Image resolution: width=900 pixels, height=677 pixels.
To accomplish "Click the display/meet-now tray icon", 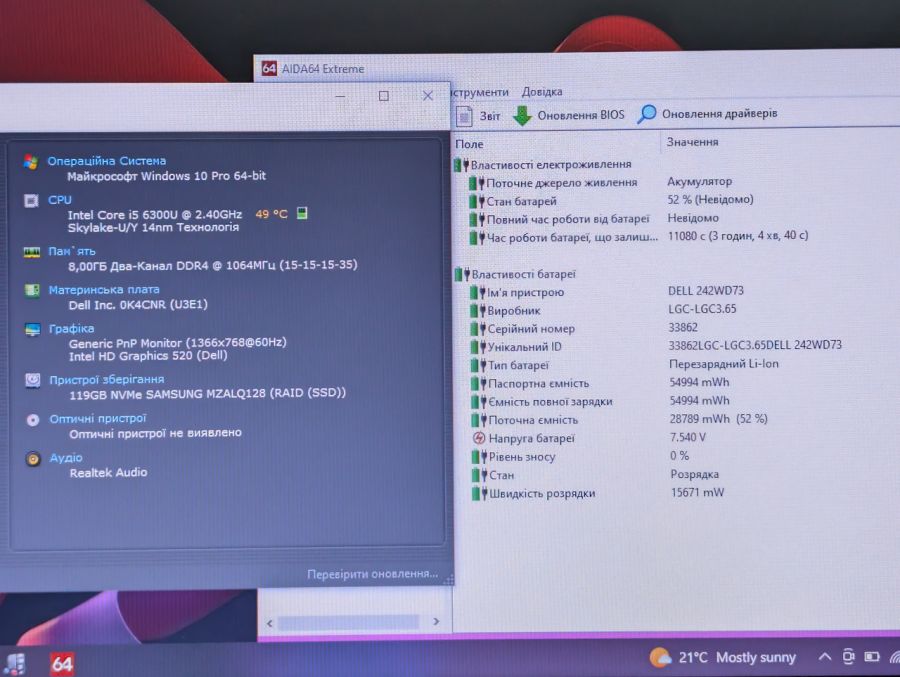I will [x=848, y=656].
